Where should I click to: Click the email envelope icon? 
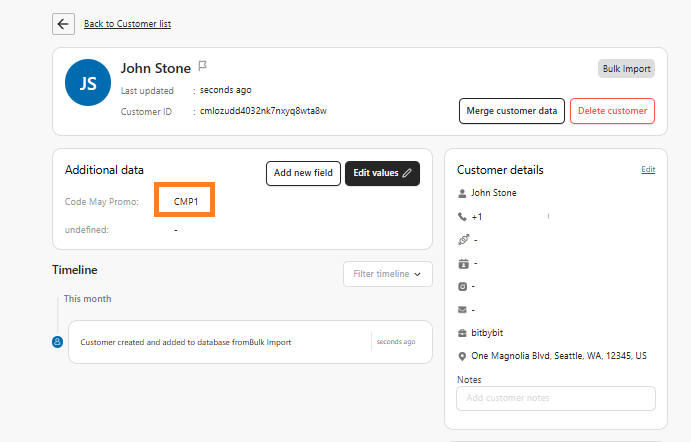[x=462, y=310]
